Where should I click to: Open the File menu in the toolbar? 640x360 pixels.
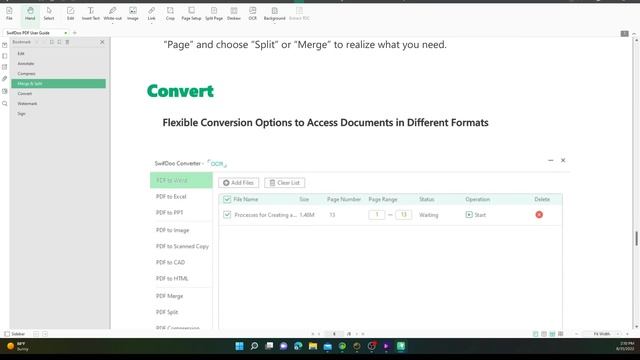click(x=9, y=13)
